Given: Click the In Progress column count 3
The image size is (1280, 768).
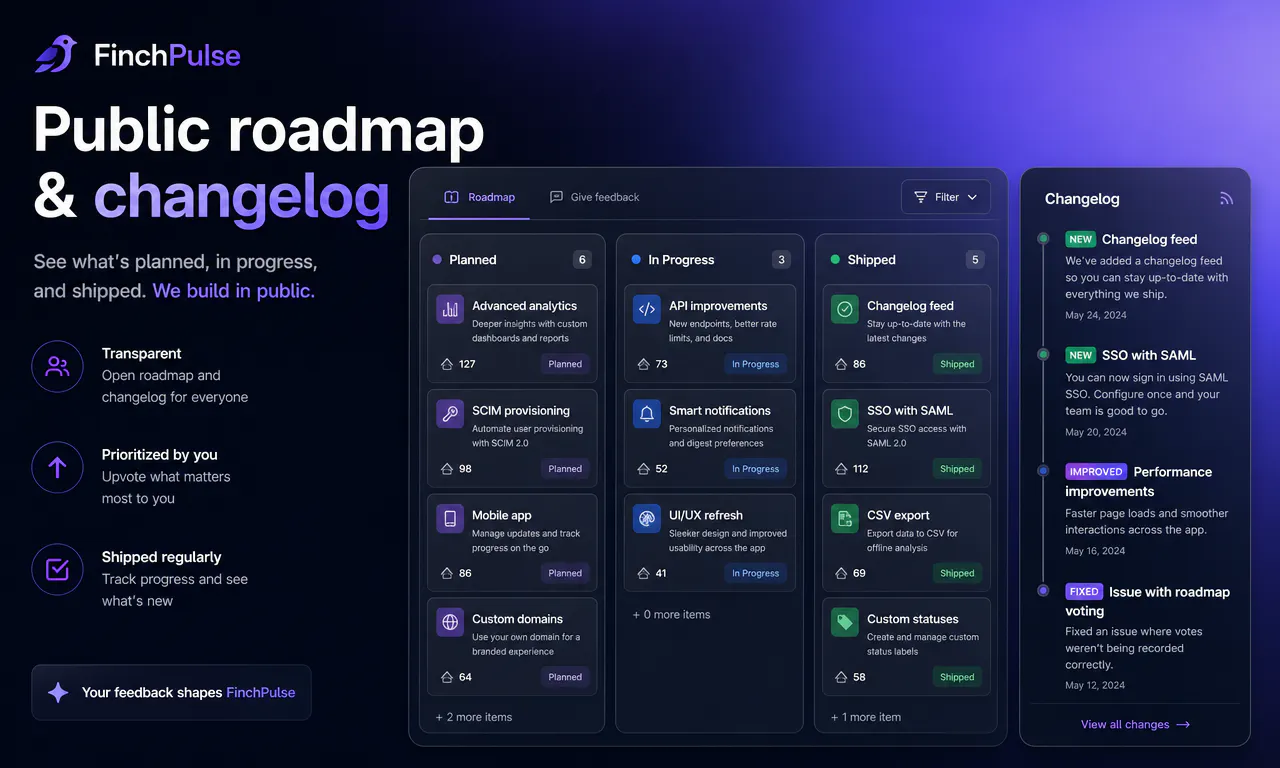Looking at the screenshot, I should pyautogui.click(x=781, y=259).
